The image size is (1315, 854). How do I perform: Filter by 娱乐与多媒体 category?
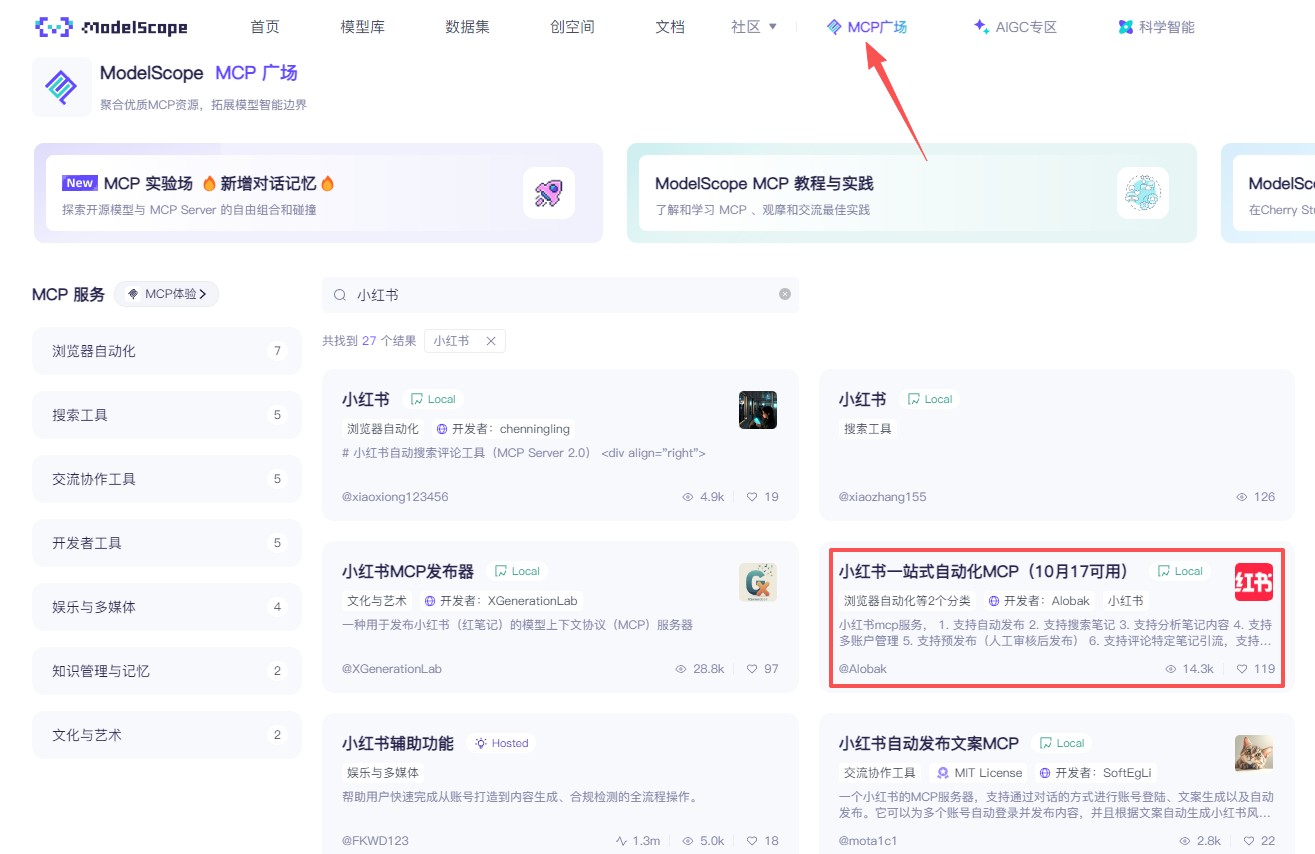coord(166,607)
